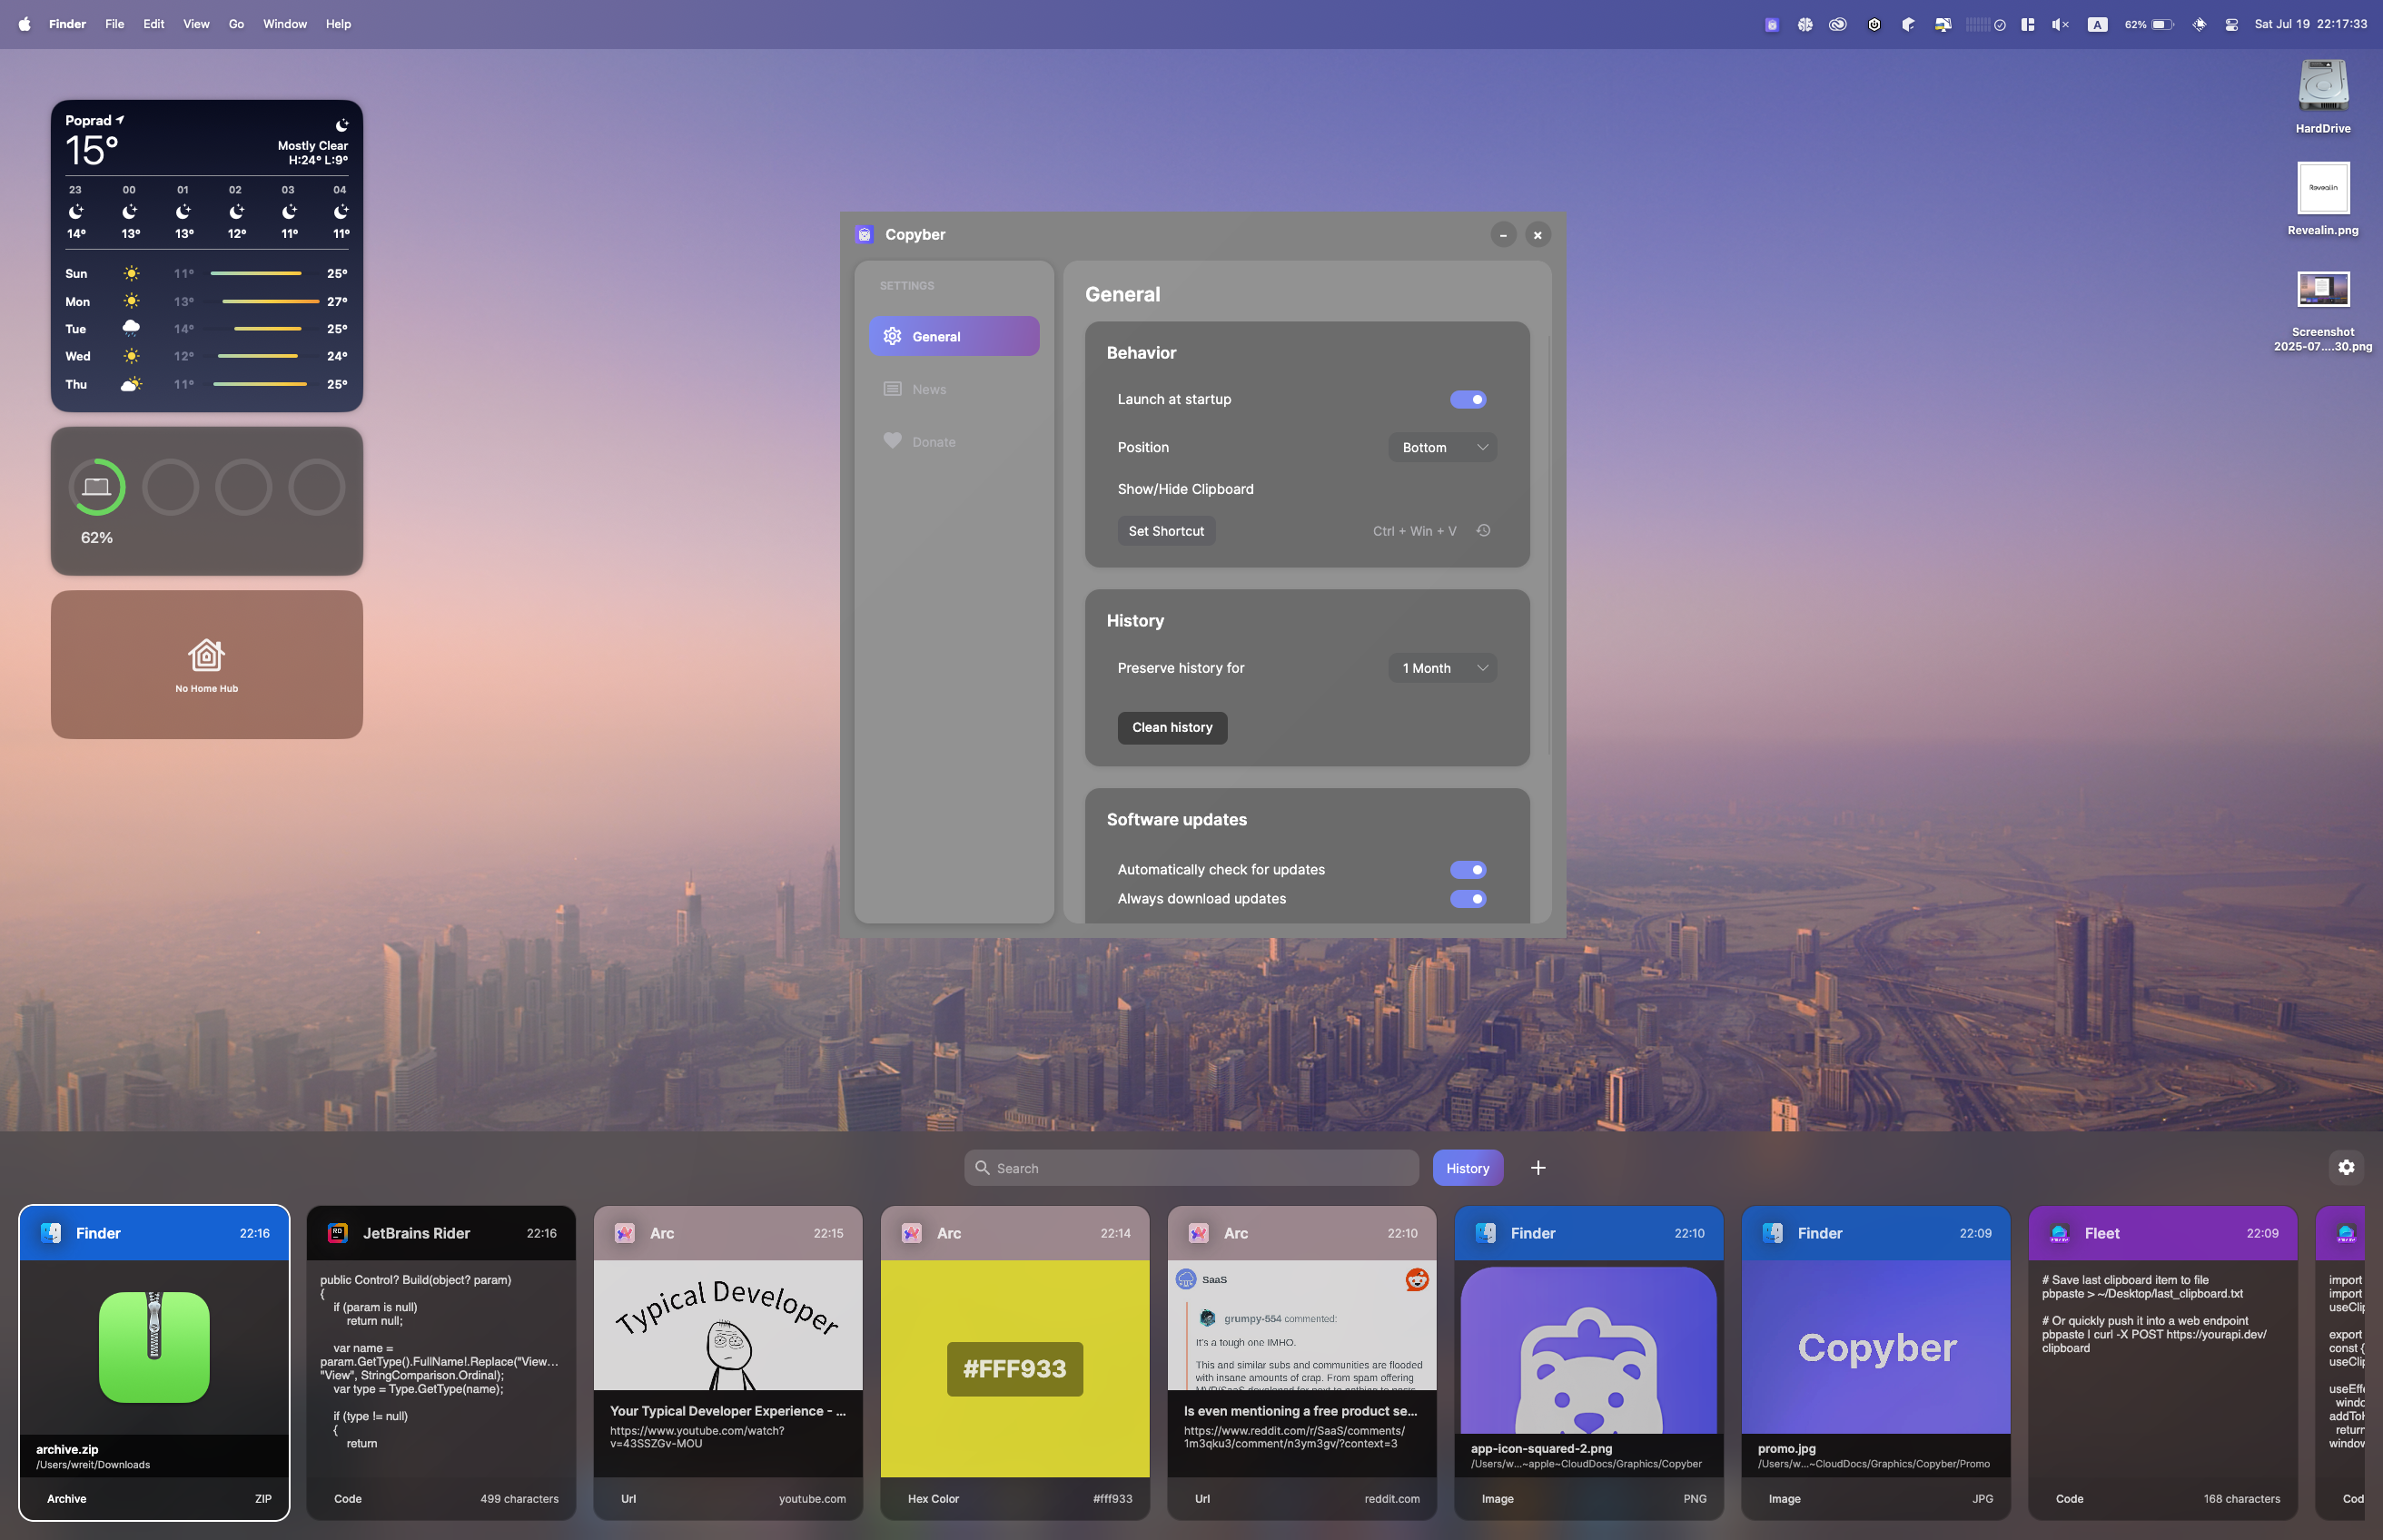Screen dimensions: 2383x1540
Task: Click the clipboard Search field
Action: point(1190,1168)
